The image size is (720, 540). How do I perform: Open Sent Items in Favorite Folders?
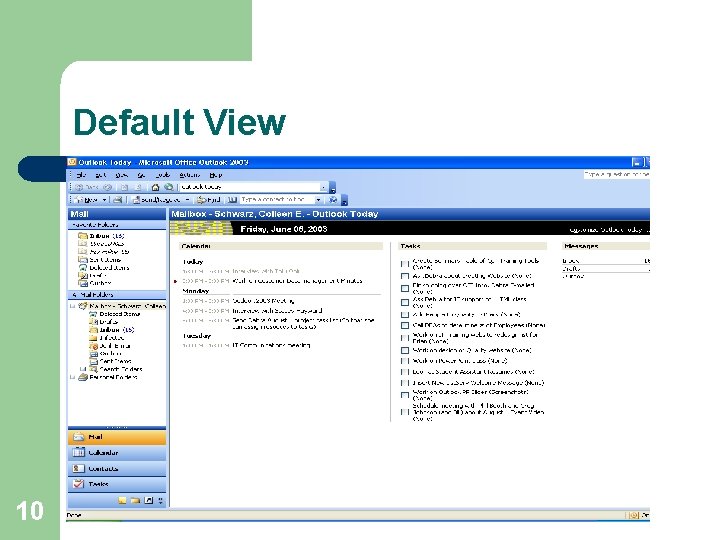[100, 259]
